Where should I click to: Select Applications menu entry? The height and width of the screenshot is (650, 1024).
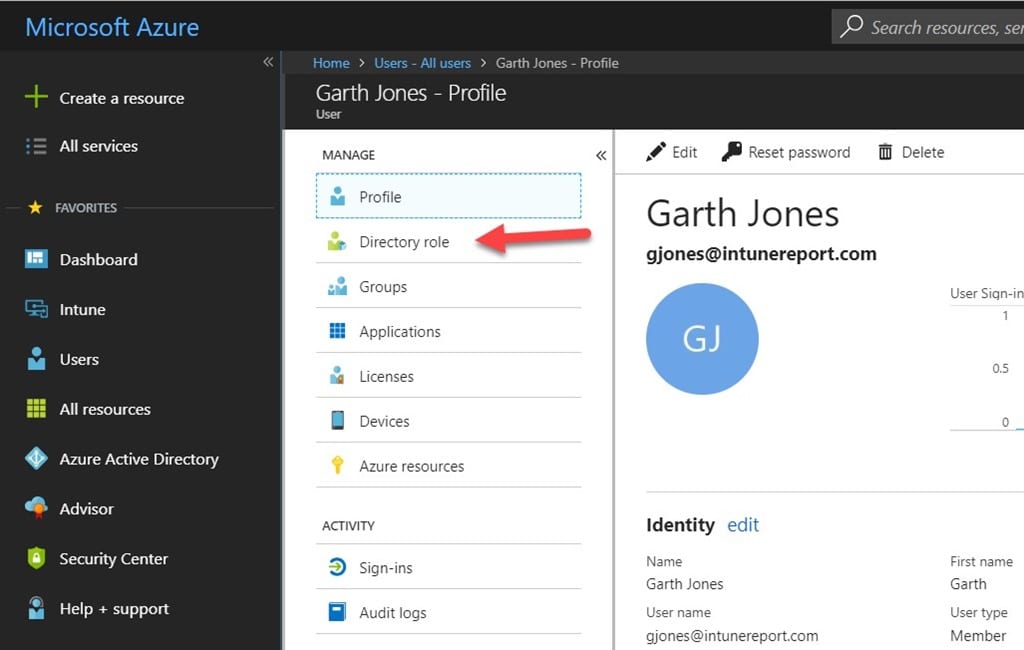point(448,331)
